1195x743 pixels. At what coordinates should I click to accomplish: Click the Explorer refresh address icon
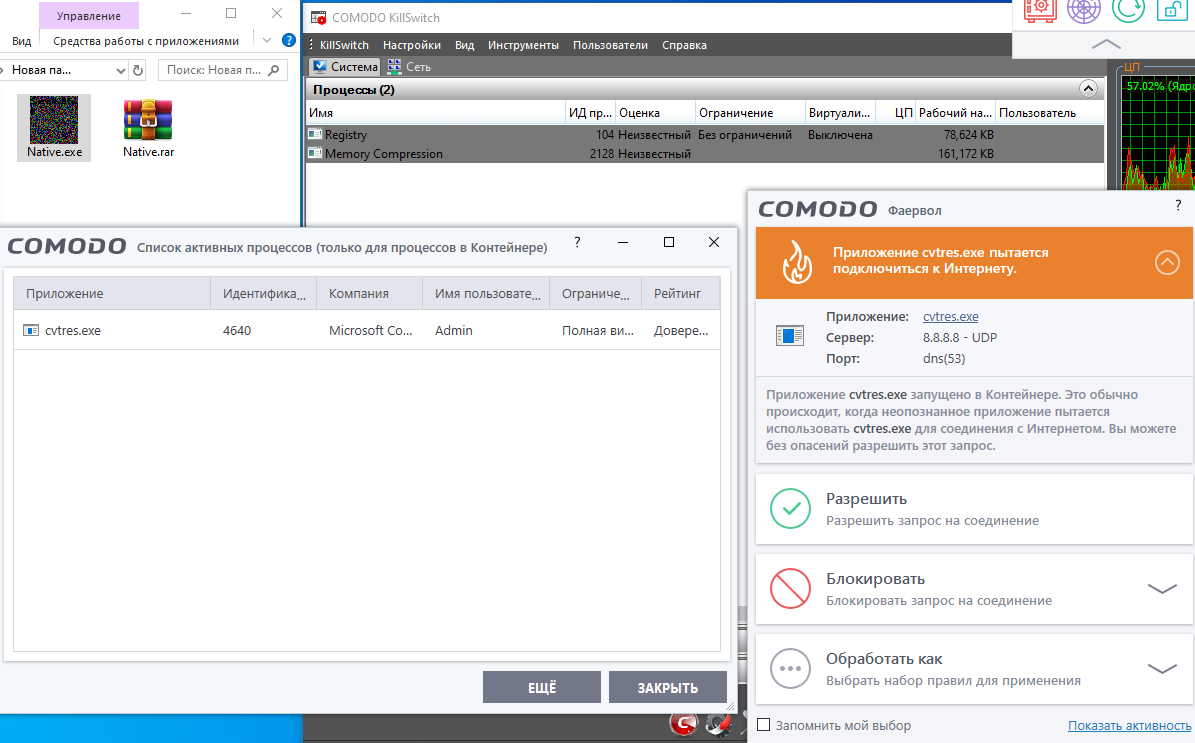[138, 70]
